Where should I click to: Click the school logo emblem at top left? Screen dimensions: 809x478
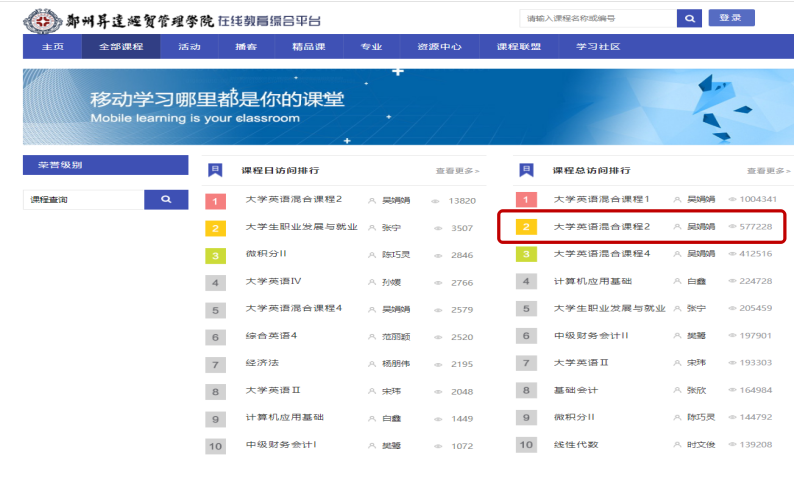click(x=40, y=19)
